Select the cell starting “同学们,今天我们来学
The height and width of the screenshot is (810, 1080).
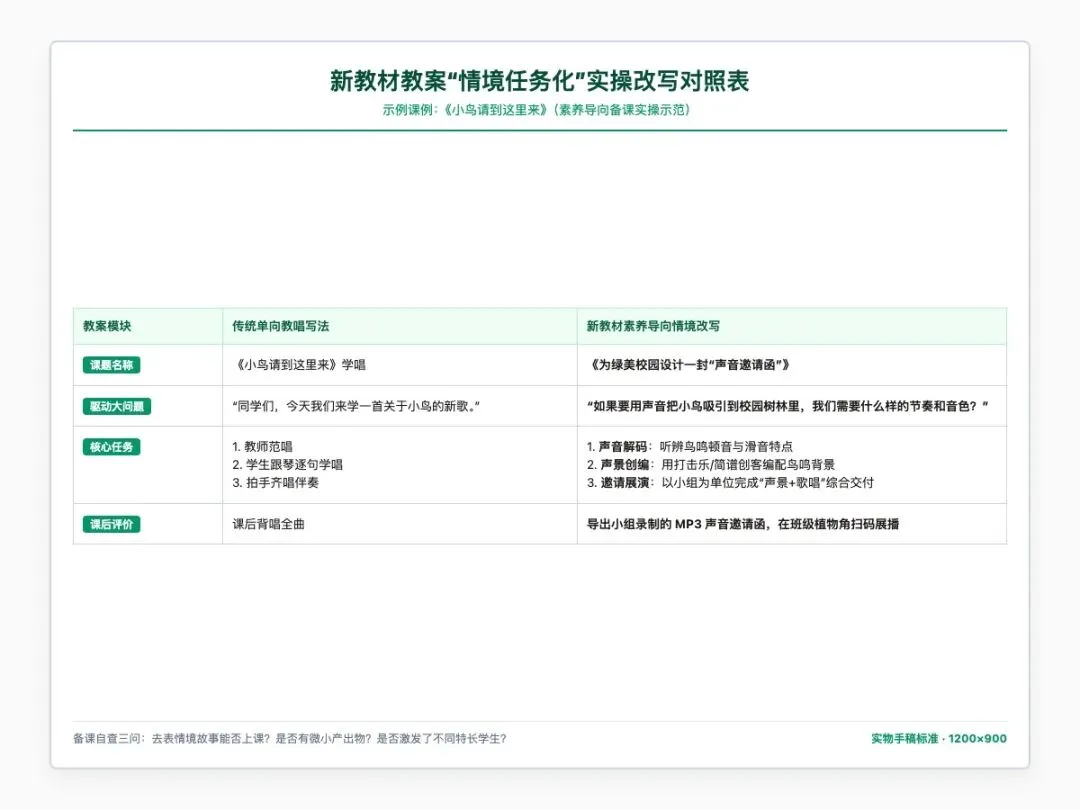pos(399,406)
